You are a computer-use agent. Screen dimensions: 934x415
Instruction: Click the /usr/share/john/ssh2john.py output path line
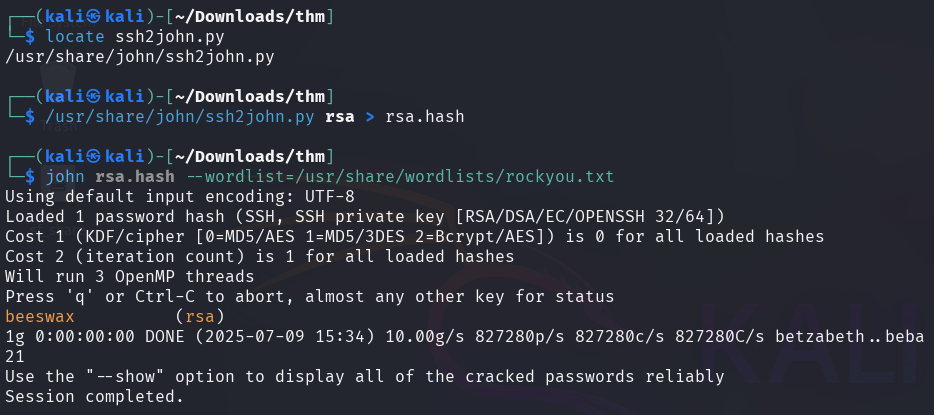(139, 57)
